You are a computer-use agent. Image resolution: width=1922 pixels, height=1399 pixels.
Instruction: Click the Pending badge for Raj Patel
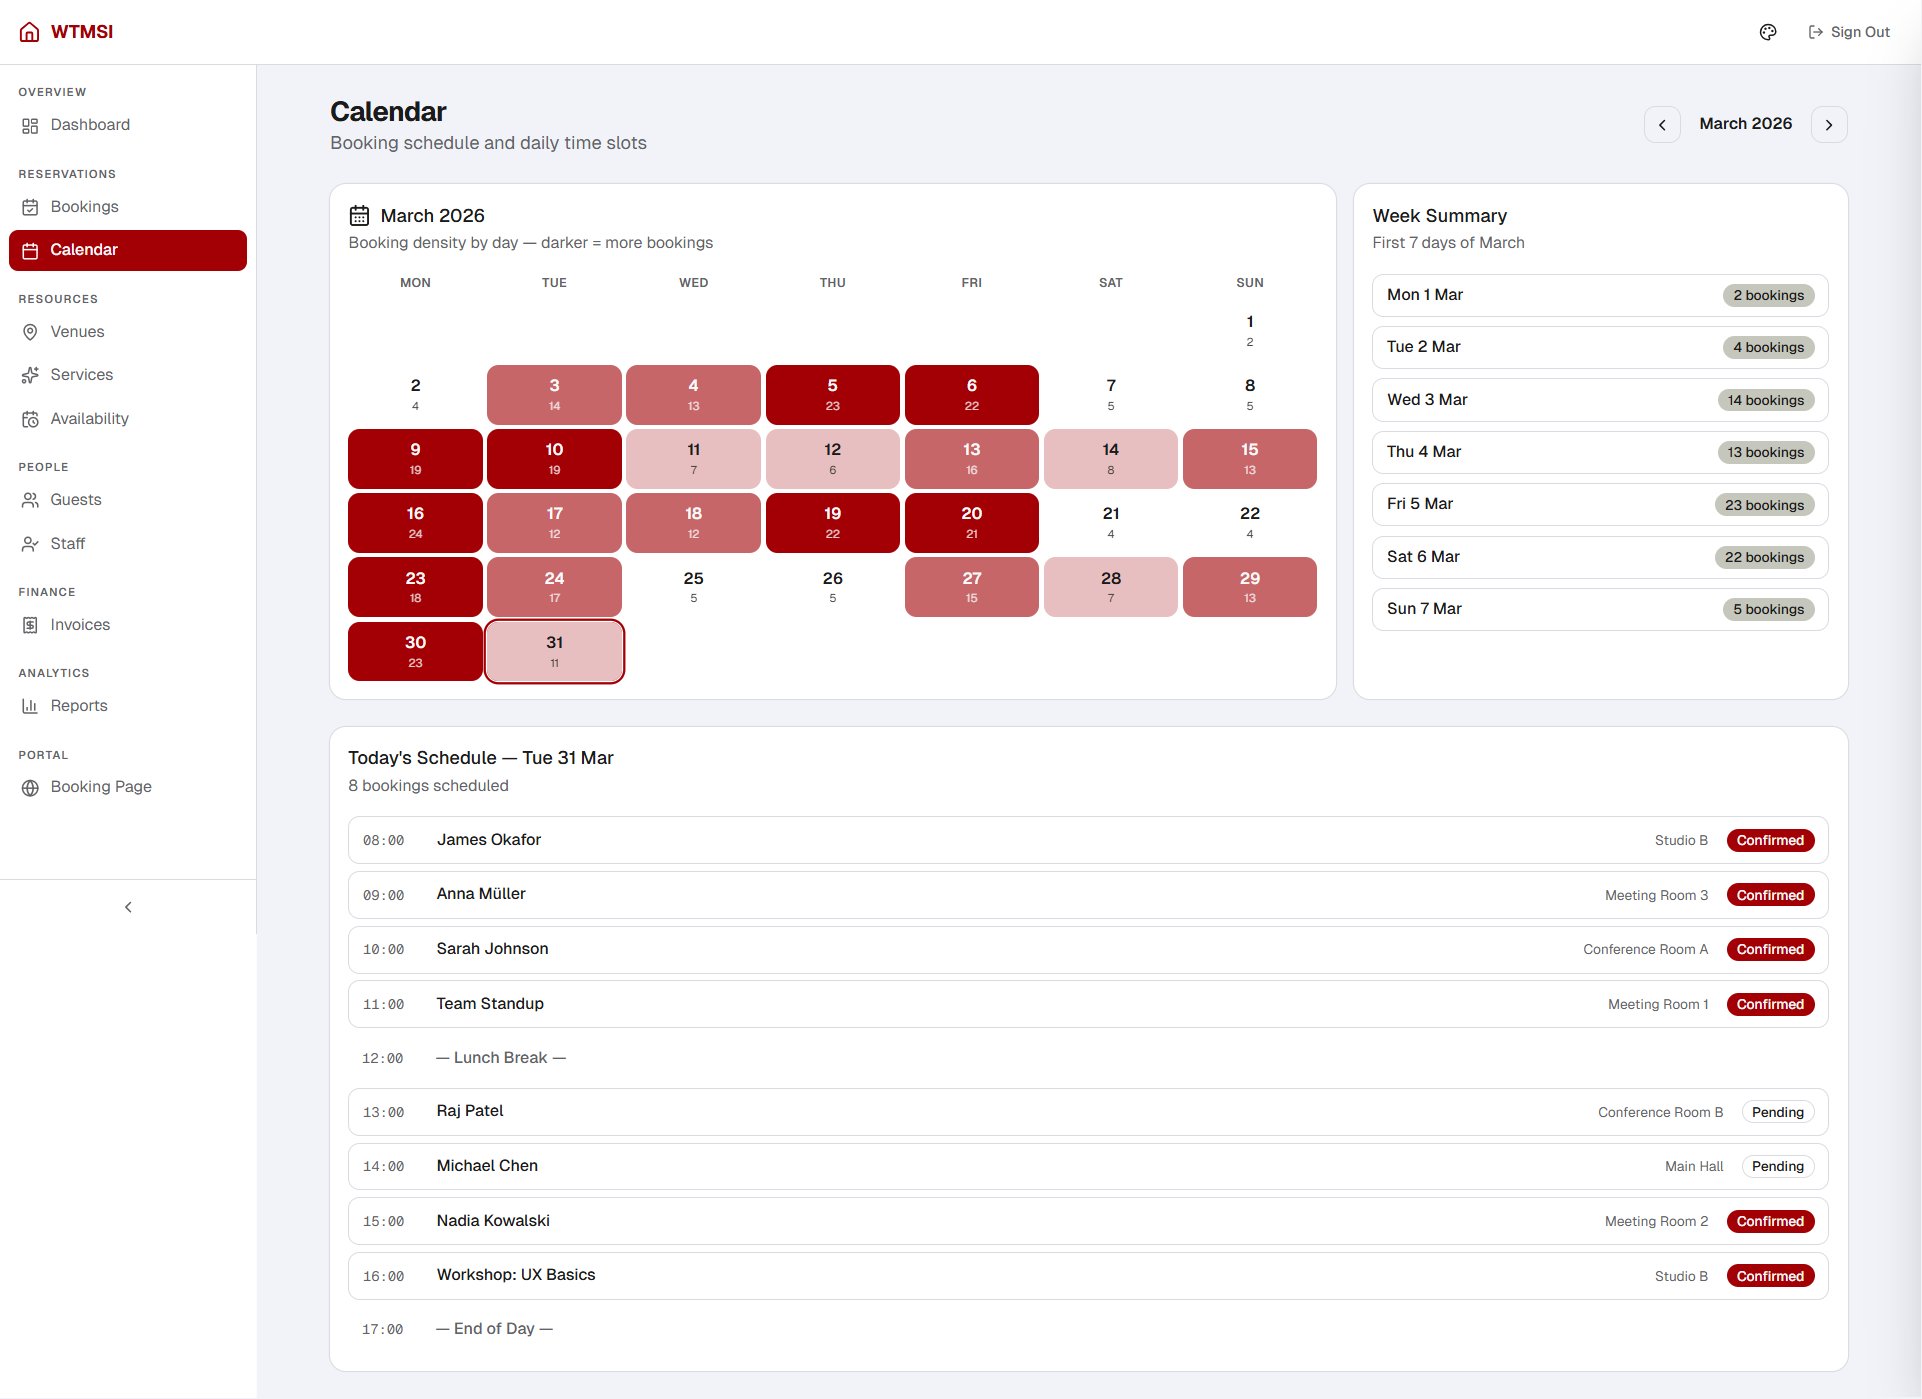1777,1112
